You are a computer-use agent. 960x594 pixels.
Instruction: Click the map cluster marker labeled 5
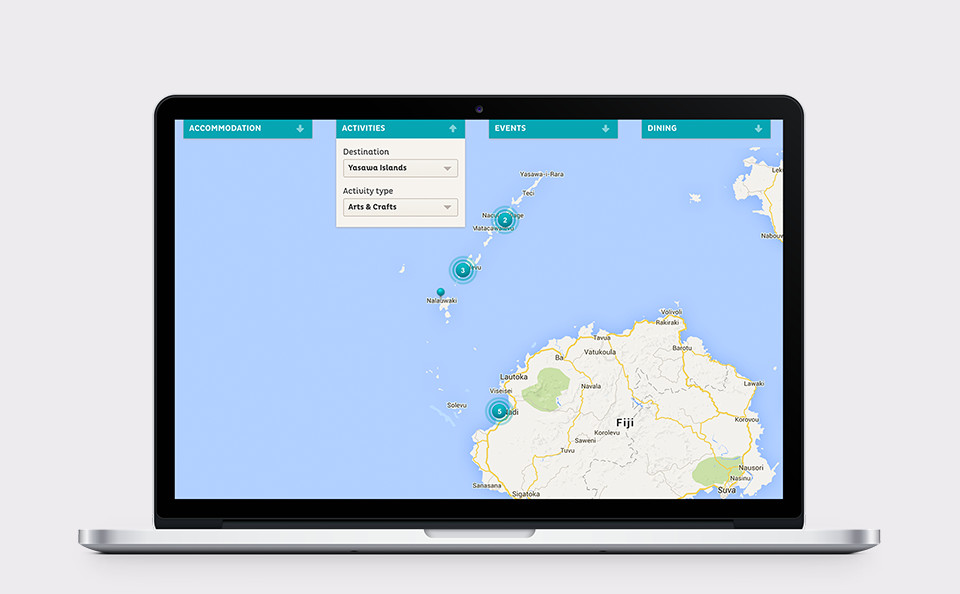[500, 412]
